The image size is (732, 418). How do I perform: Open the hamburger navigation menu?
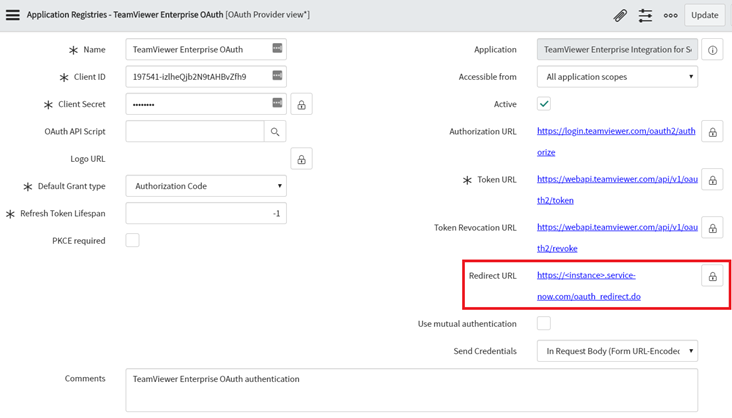(x=13, y=15)
